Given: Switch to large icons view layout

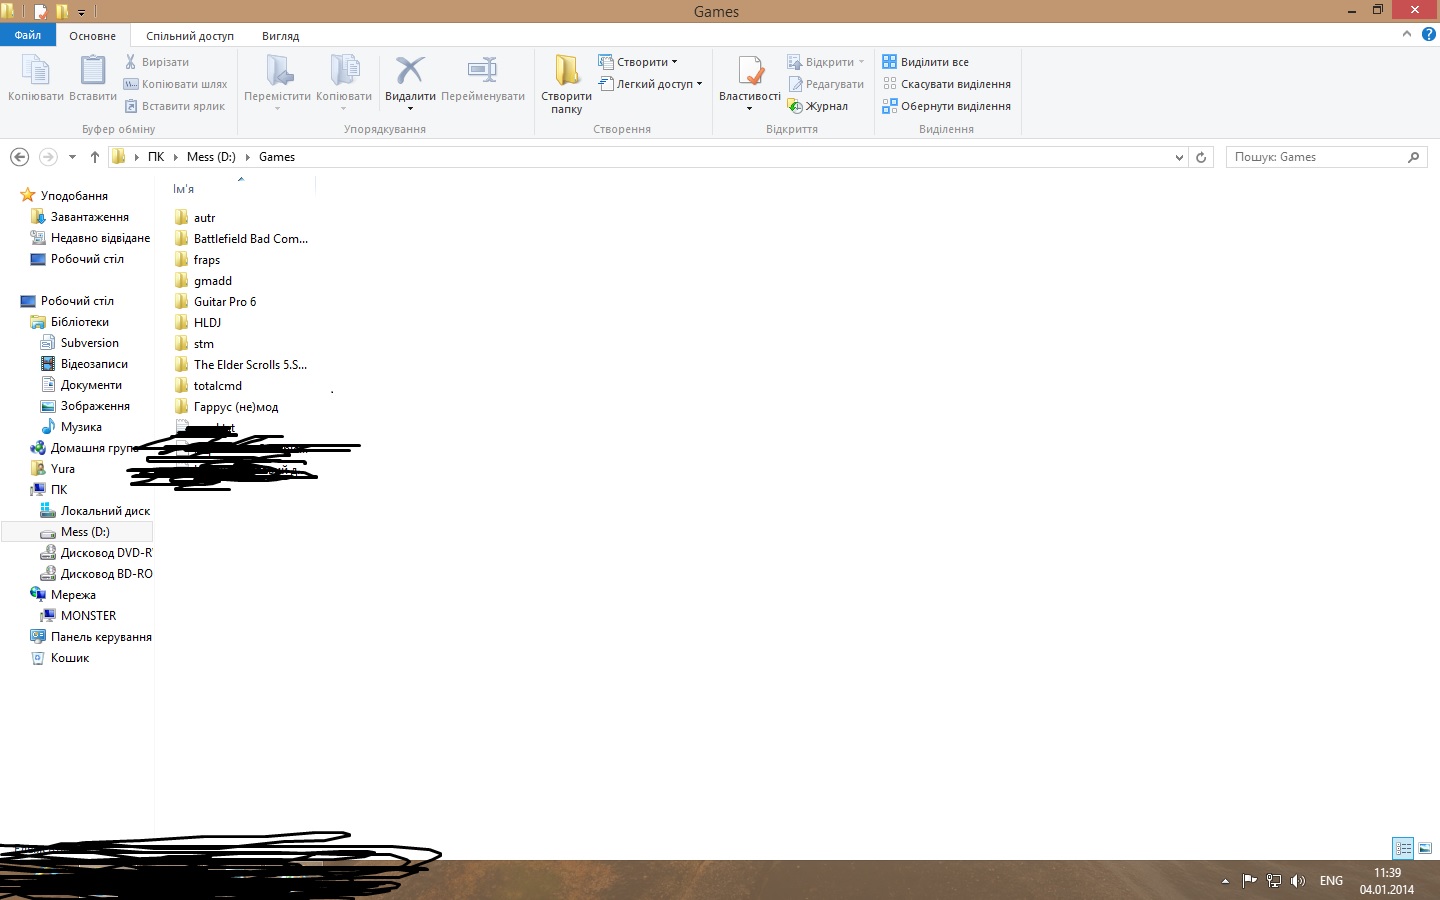Looking at the screenshot, I should 1425,848.
